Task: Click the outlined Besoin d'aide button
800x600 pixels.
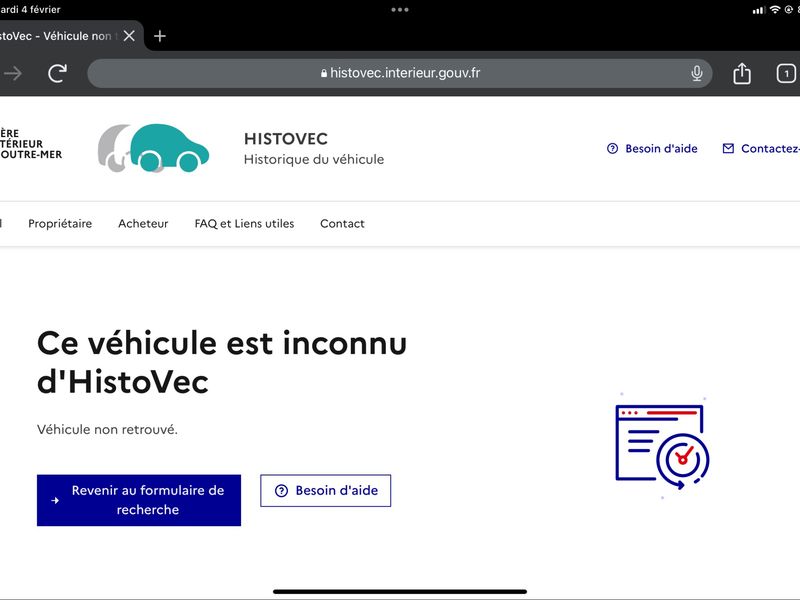Action: (x=326, y=490)
